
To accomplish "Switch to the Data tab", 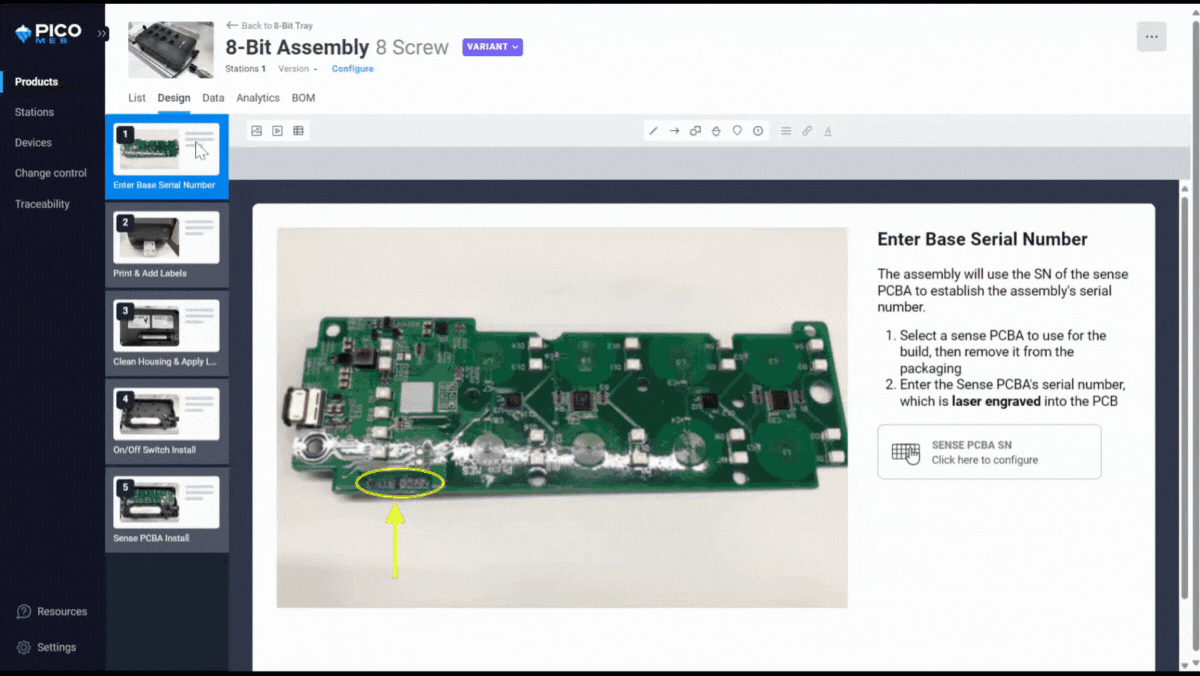I will coord(213,98).
